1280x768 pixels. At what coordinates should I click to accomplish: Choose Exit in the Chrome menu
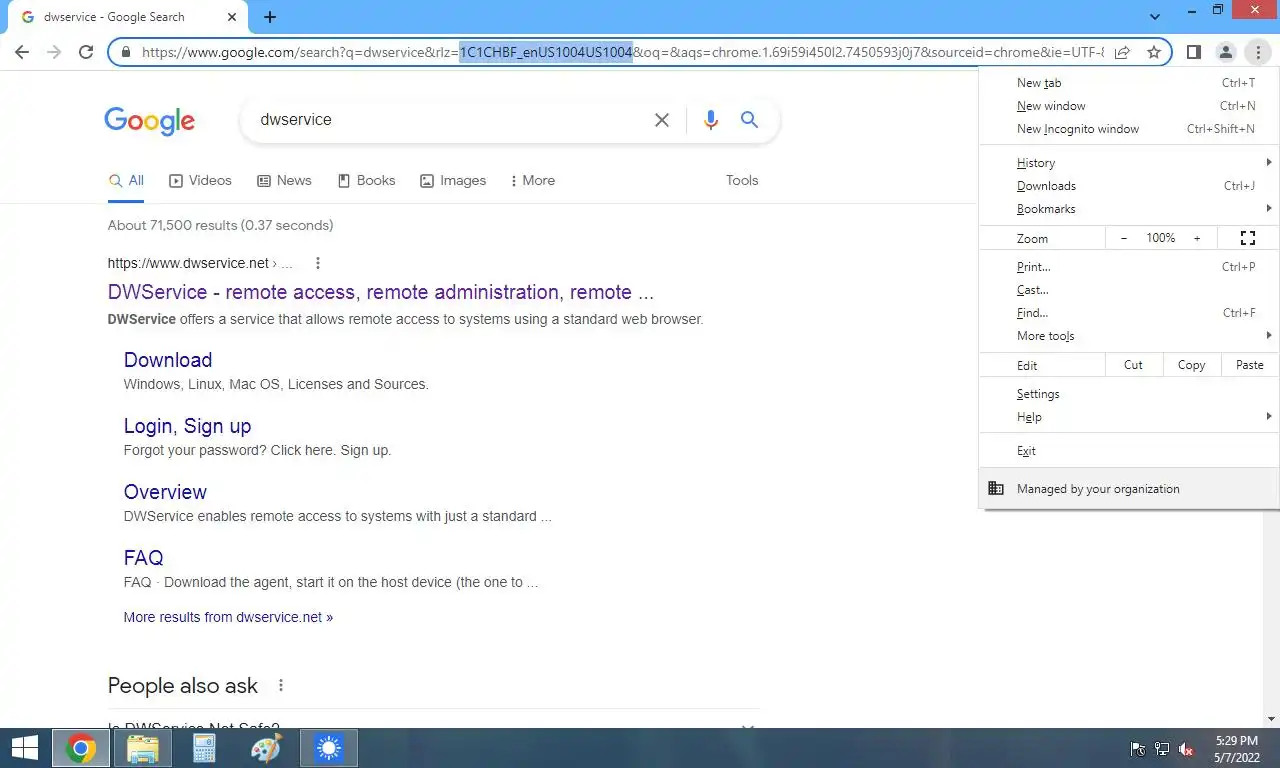click(1129, 451)
